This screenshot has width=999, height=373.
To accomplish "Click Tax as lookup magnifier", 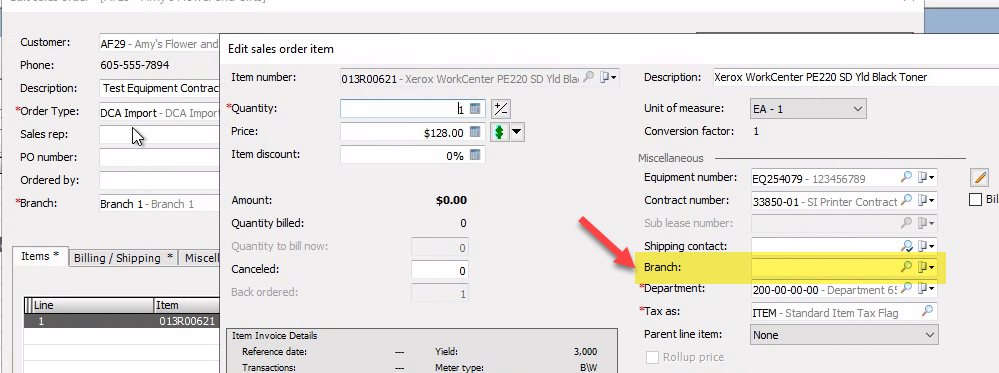I will click(927, 312).
